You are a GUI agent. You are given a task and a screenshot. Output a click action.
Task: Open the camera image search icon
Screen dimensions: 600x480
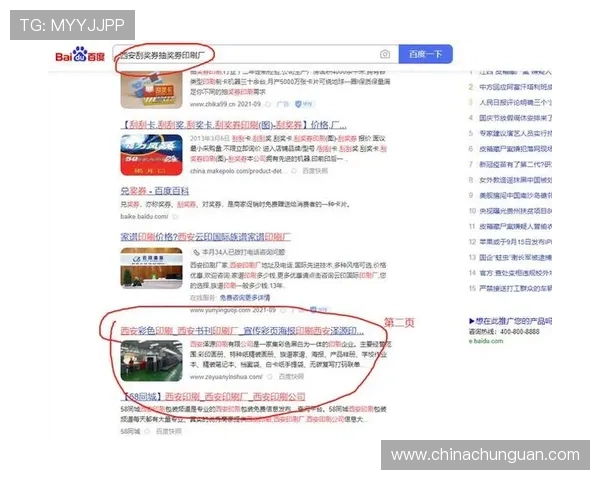(385, 54)
